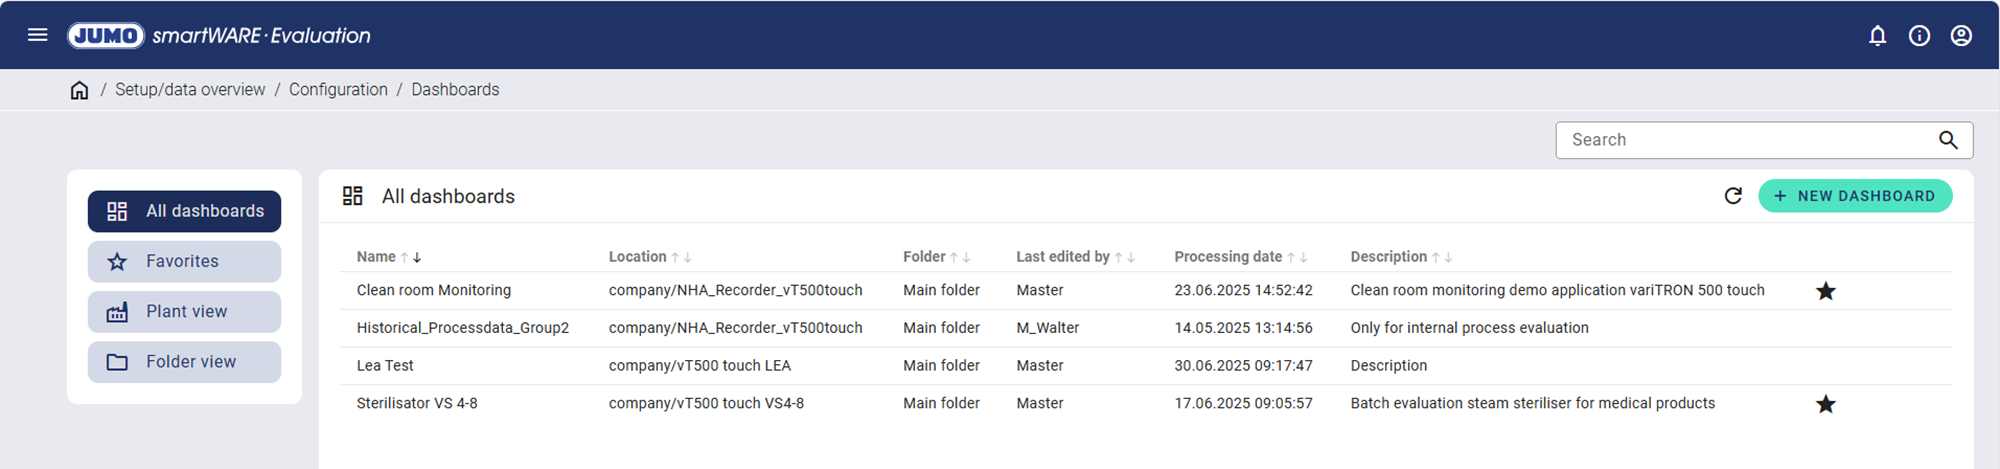Go to home via breadcrumb house icon

point(79,90)
